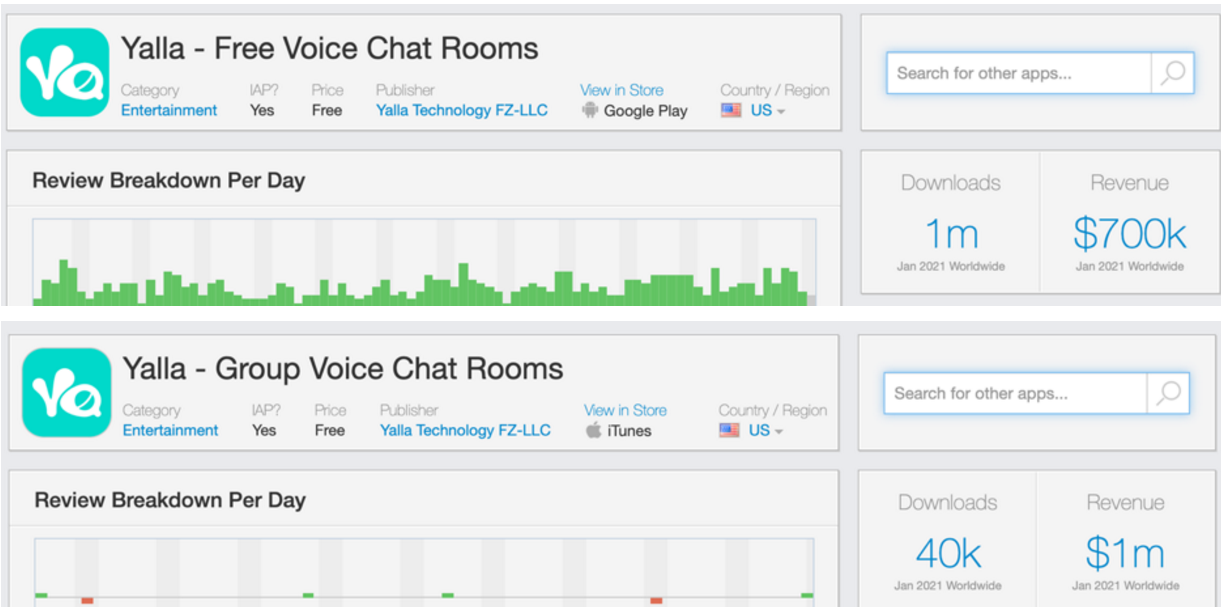Image resolution: width=1221 pixels, height=607 pixels.
Task: Click search magnifier button in bottom panel
Action: tap(1169, 393)
